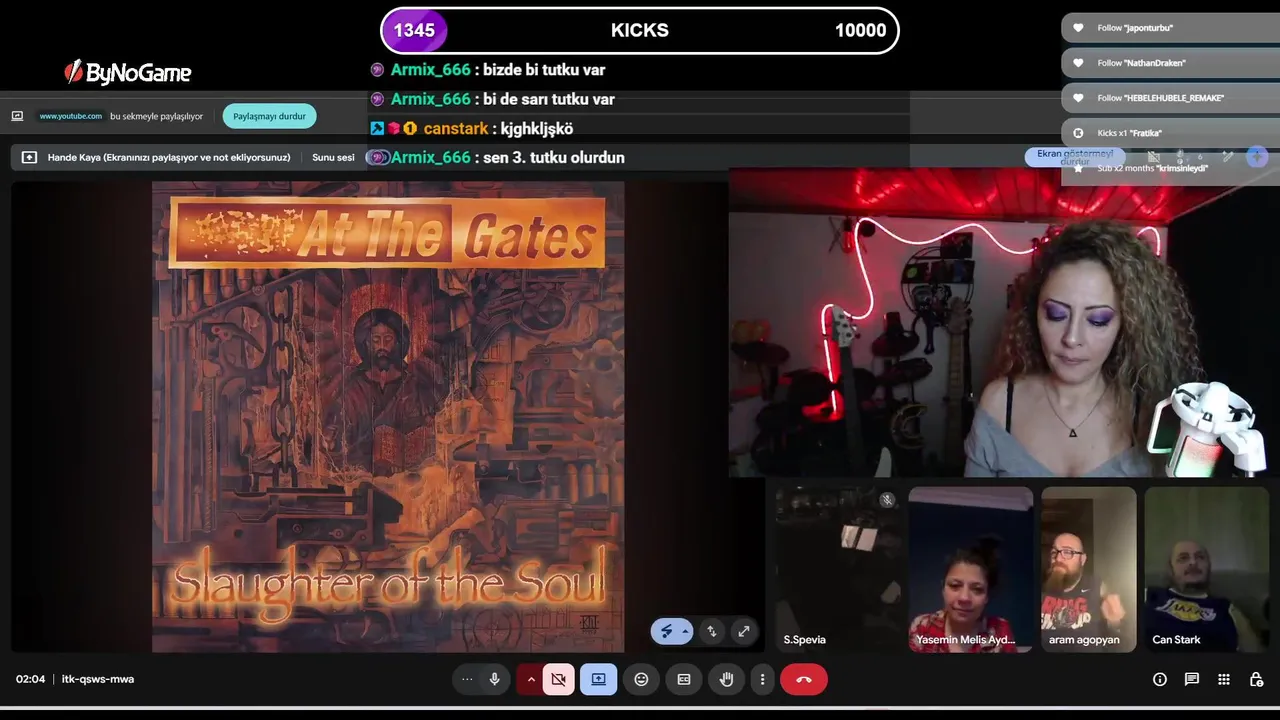Open more options vertical dots menu

coord(762,679)
